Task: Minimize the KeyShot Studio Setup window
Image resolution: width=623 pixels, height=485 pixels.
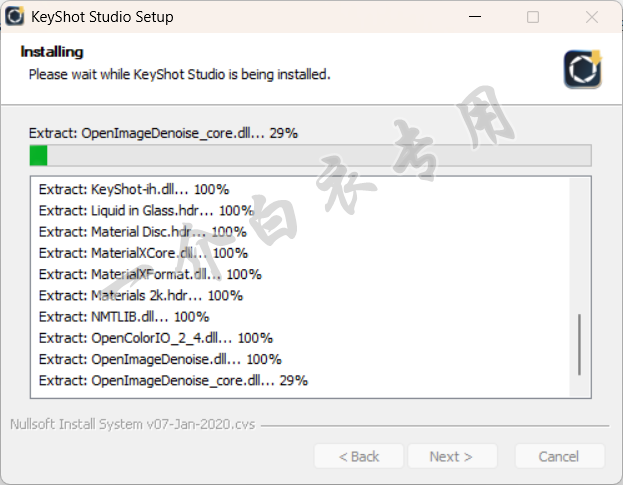Action: (475, 17)
